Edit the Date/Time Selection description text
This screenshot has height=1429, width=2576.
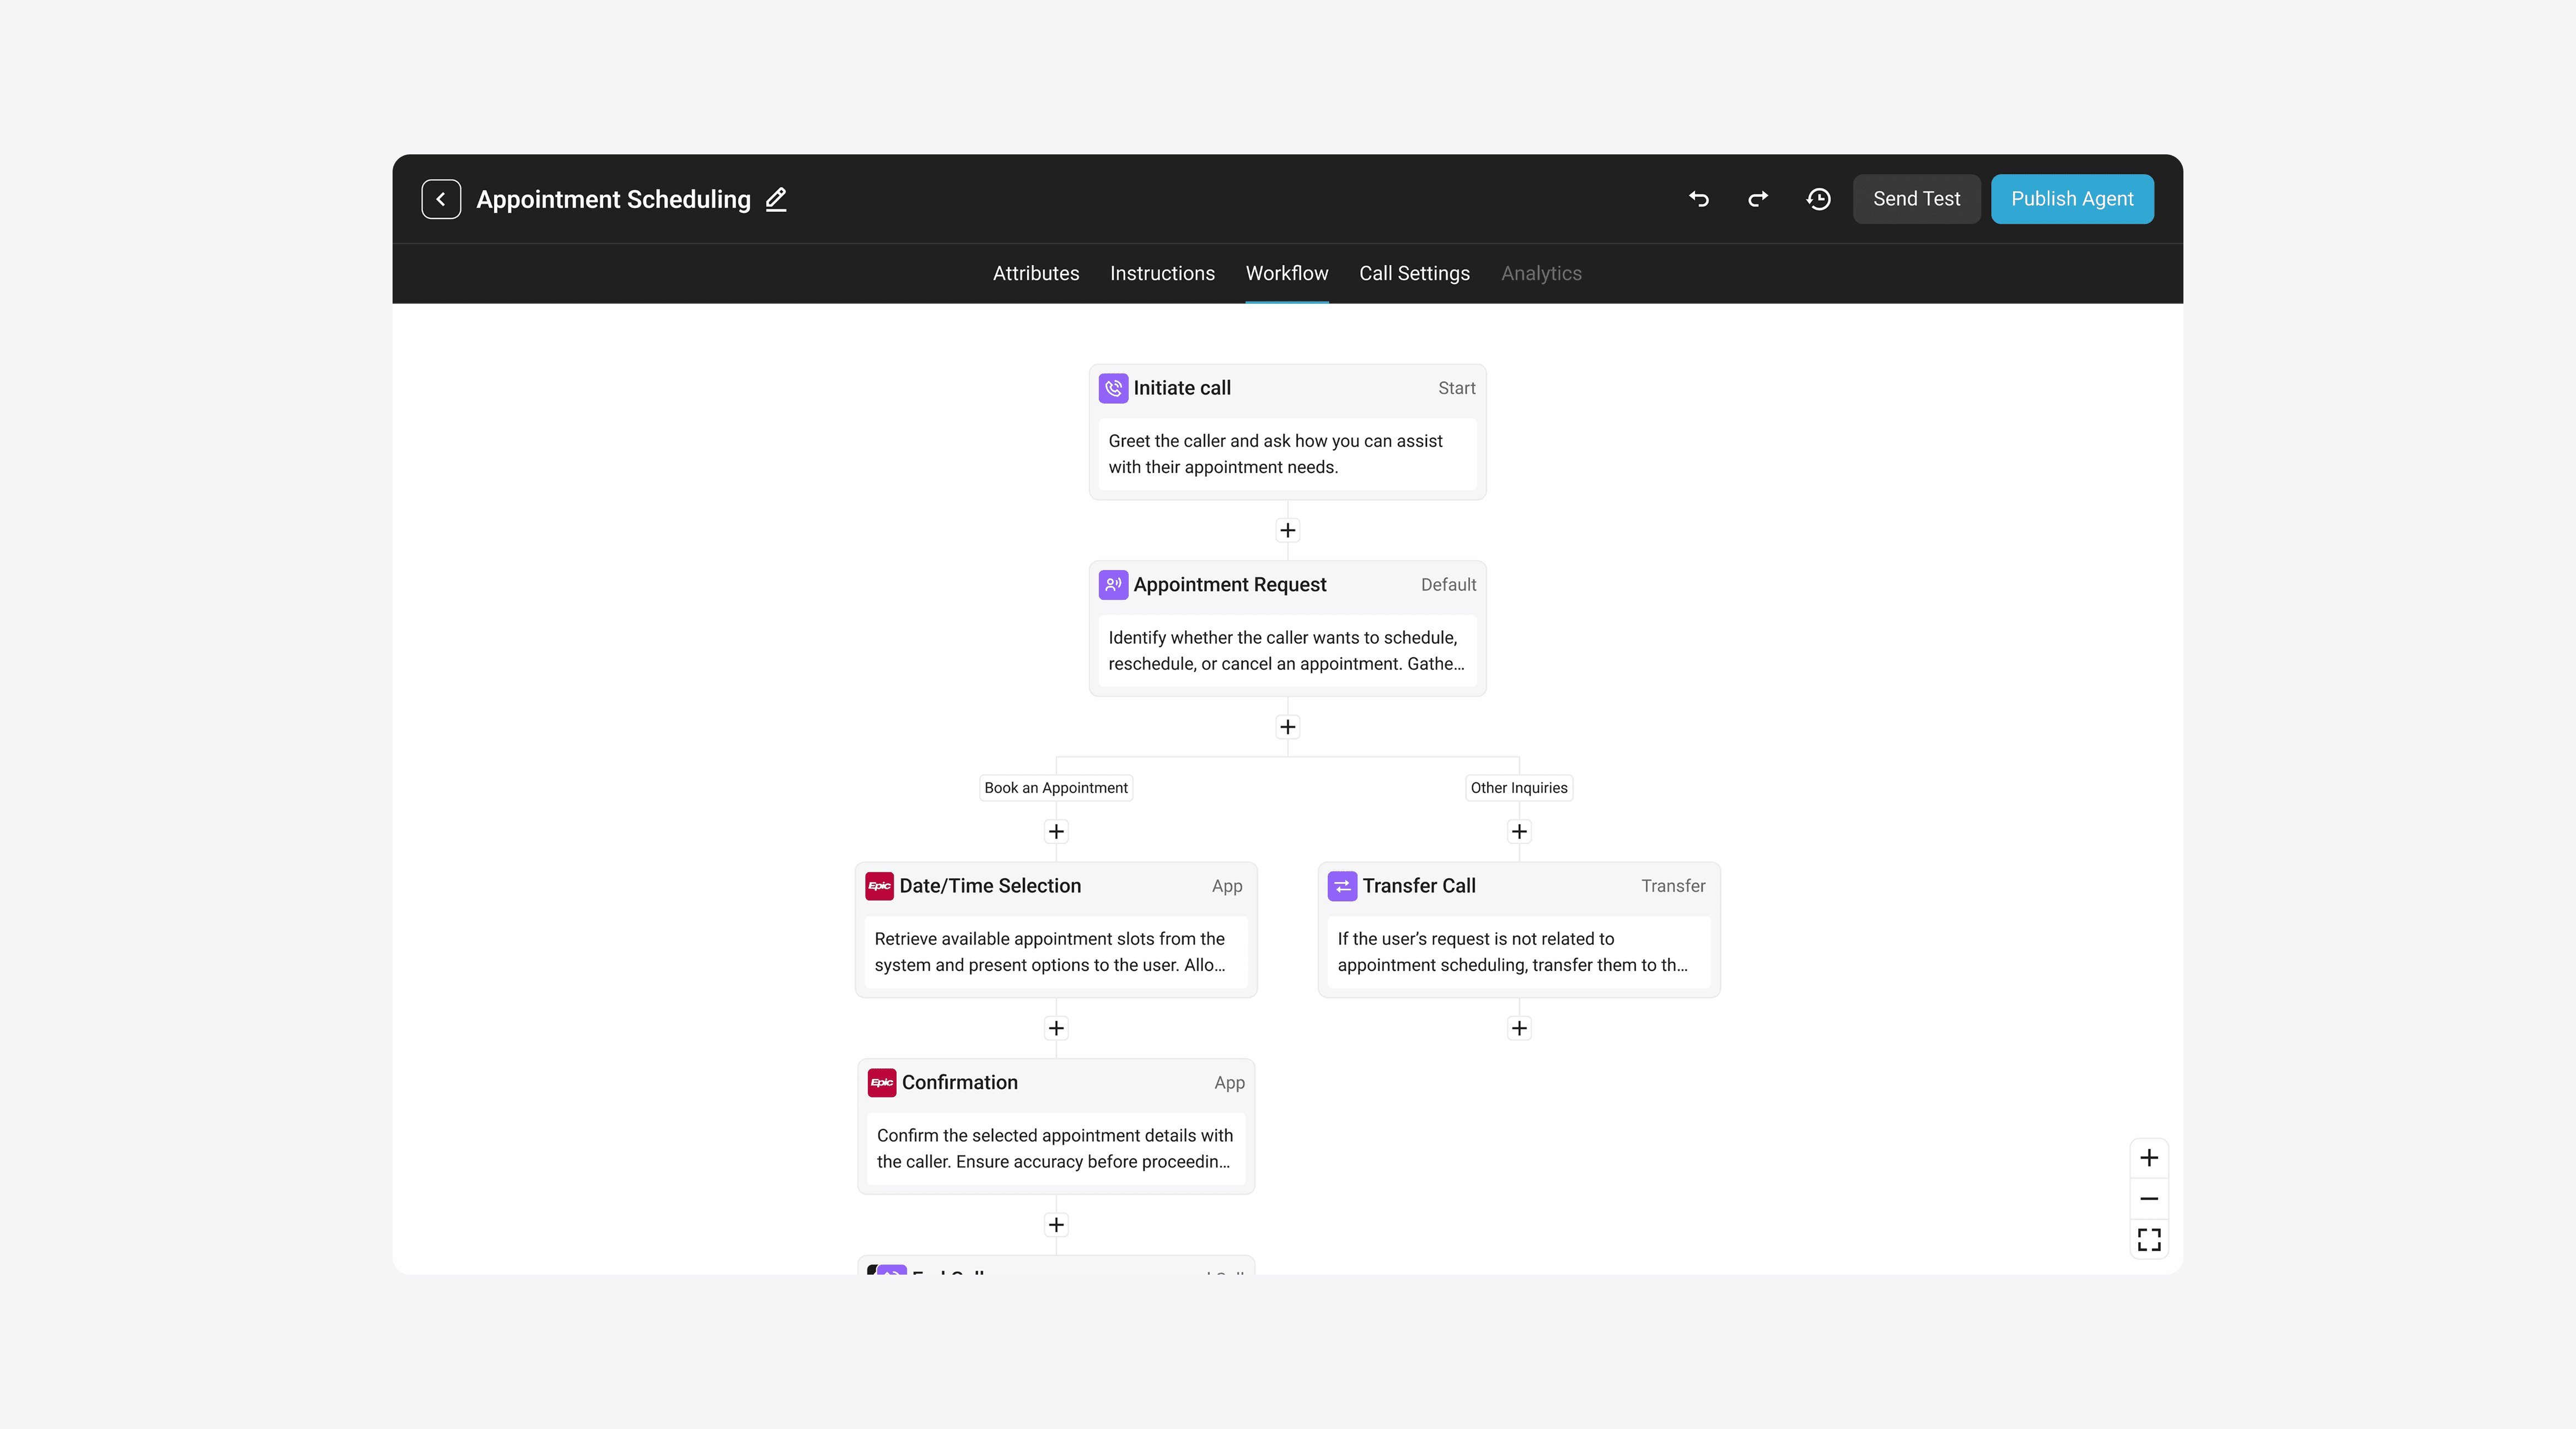[1055, 952]
